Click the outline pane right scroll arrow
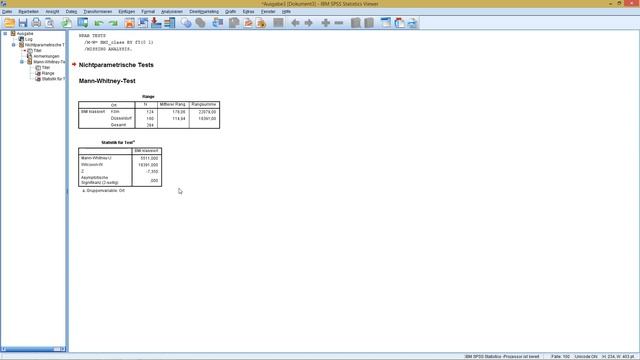640x360 pixels. pyautogui.click(x=62, y=349)
